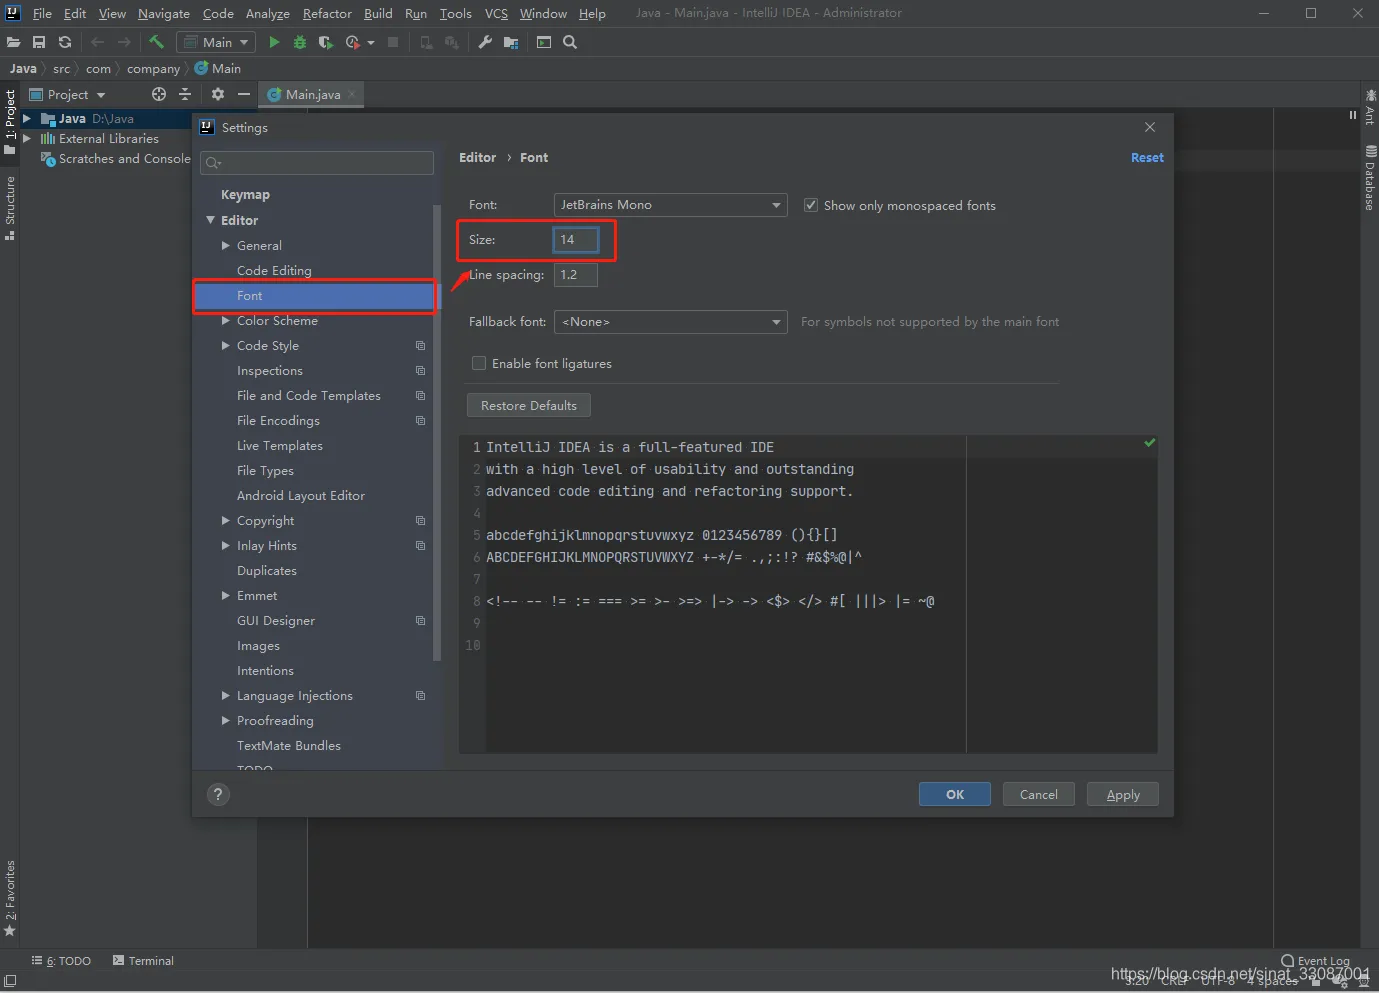Click the GUI Designer row scheme icon
Viewport: 1379px width, 993px height.
(x=420, y=621)
